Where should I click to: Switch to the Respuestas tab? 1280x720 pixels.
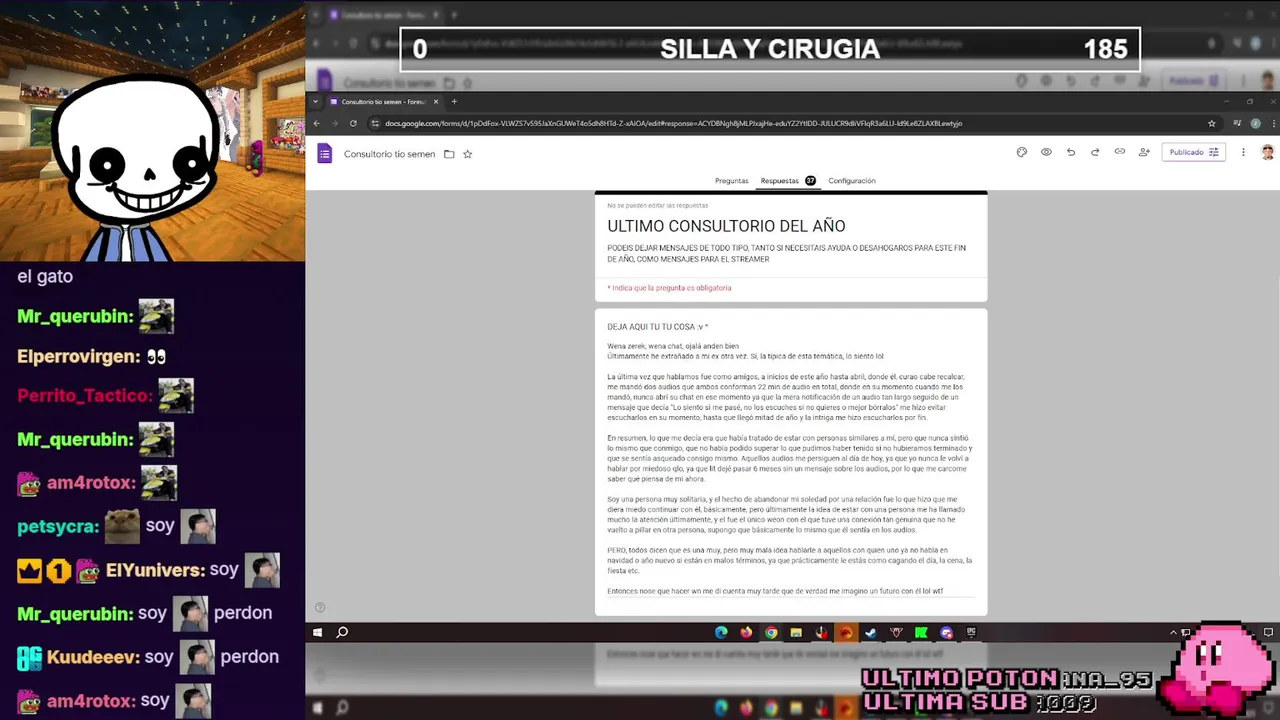(x=787, y=181)
